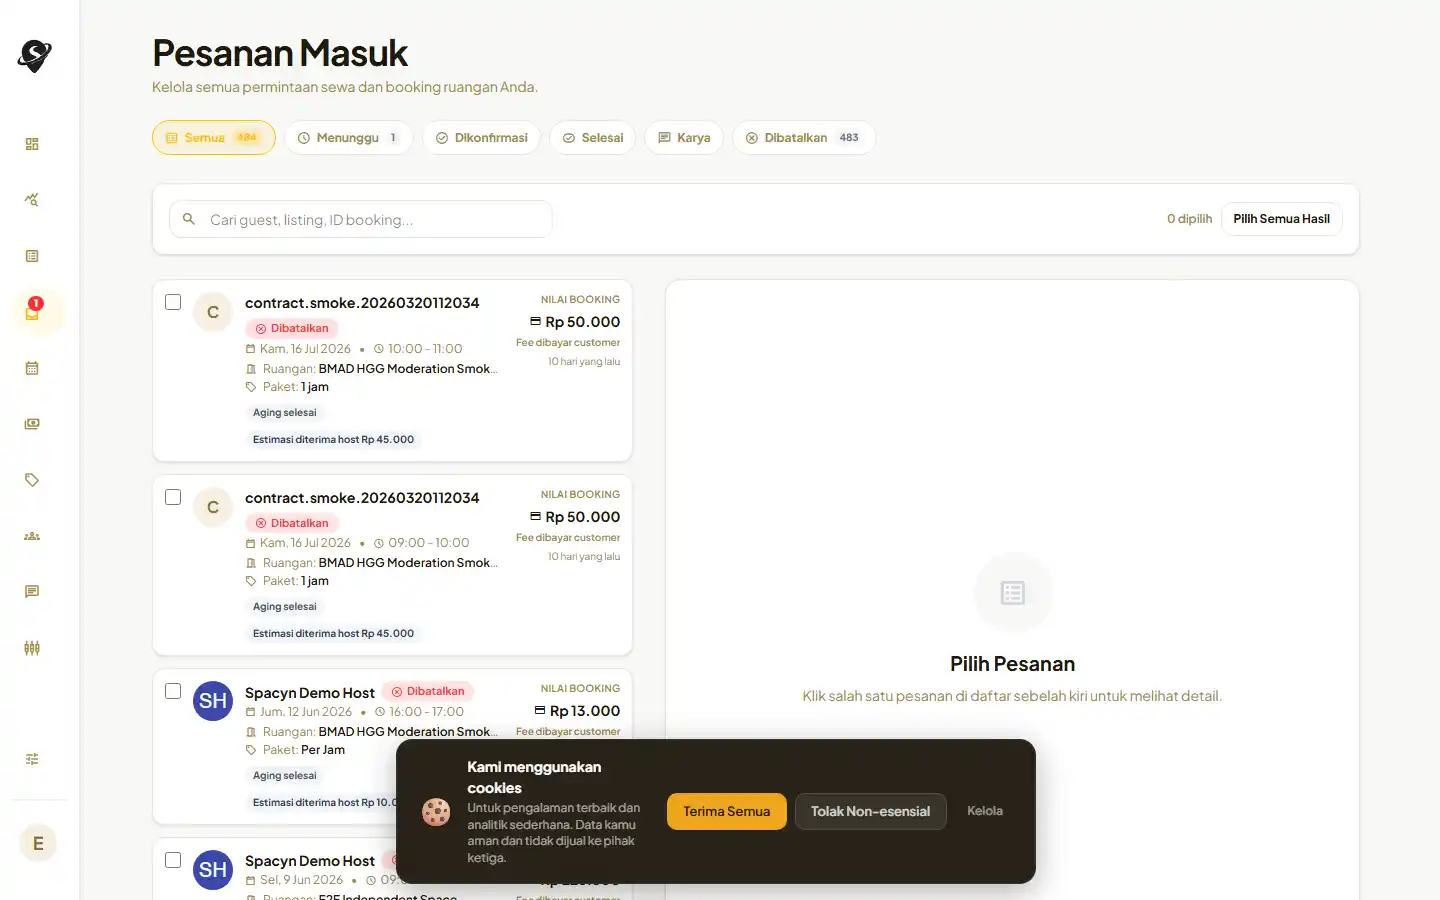Click the SH avatar of Jum, 12 Jun order
Viewport: 1440px width, 900px height.
pyautogui.click(x=213, y=701)
